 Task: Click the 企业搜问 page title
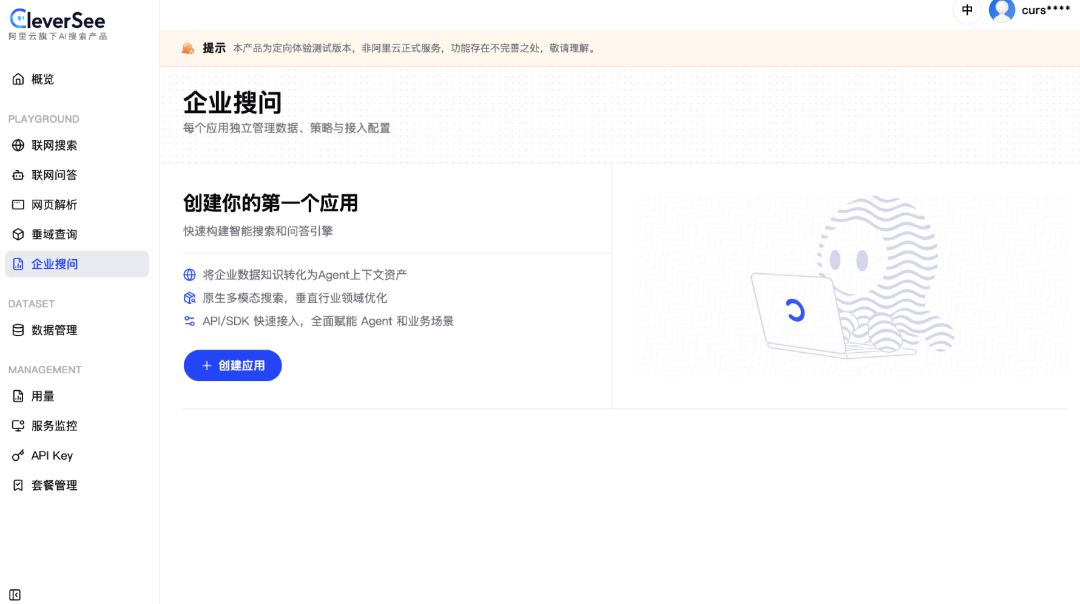pos(232,103)
